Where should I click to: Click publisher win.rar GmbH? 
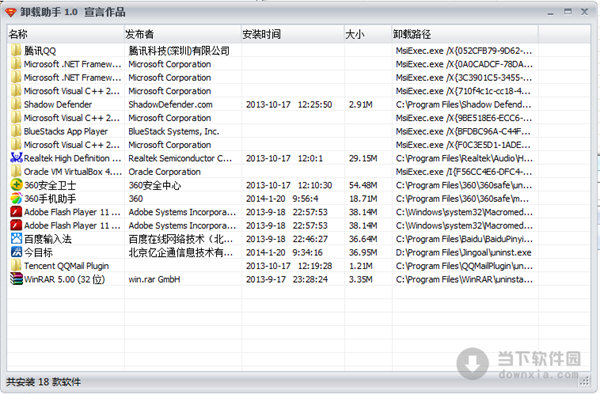click(154, 279)
